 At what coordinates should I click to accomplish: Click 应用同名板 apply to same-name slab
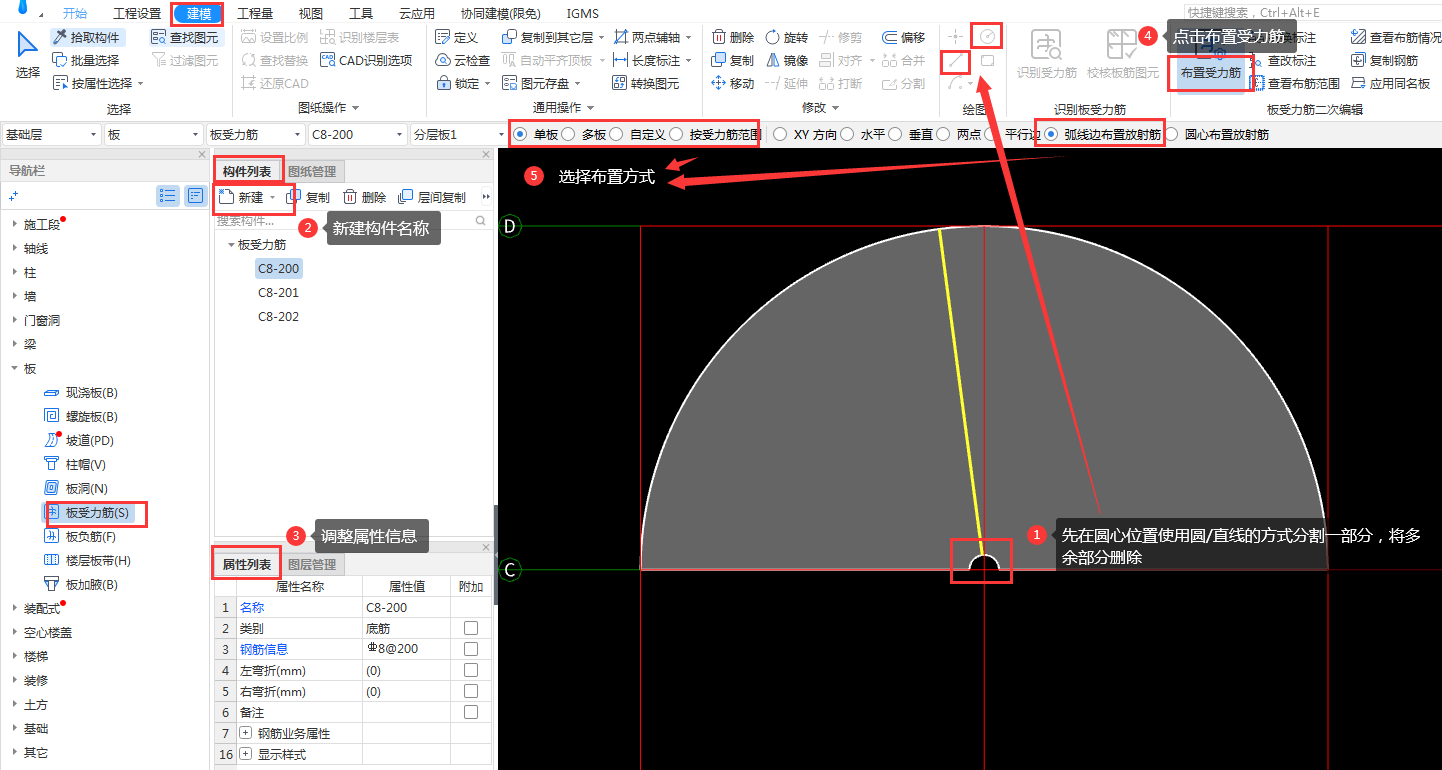(1390, 83)
